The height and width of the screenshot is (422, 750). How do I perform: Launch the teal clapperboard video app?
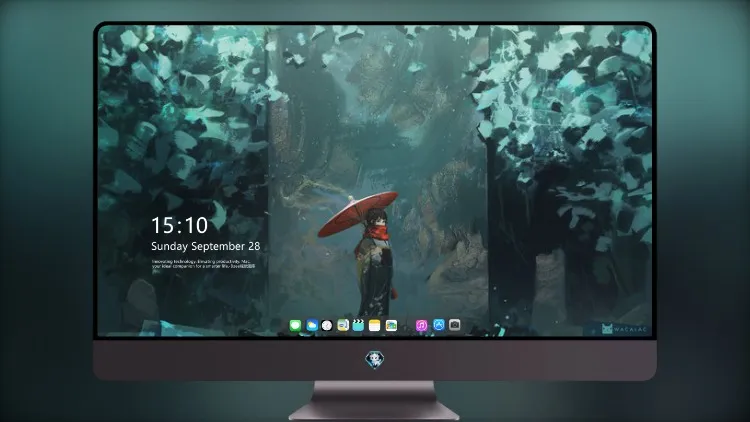[358, 326]
